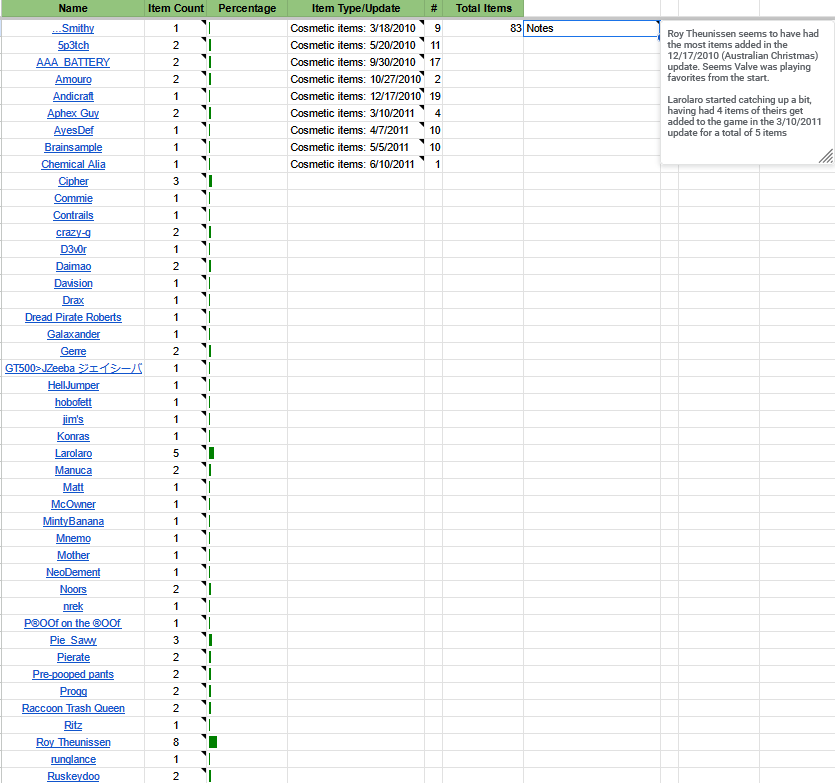Select the Name column header
Screen dimensions: 835x783
[x=73, y=9]
